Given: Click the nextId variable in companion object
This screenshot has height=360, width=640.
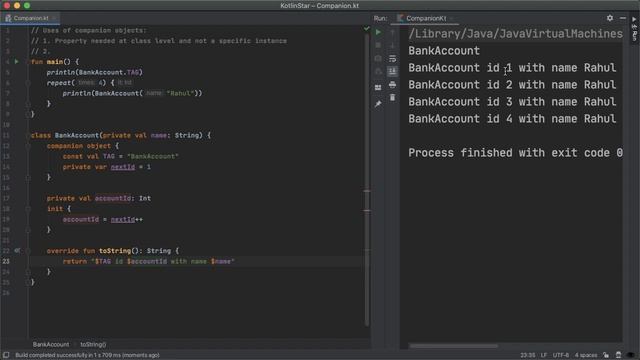Looking at the screenshot, I should (122, 167).
